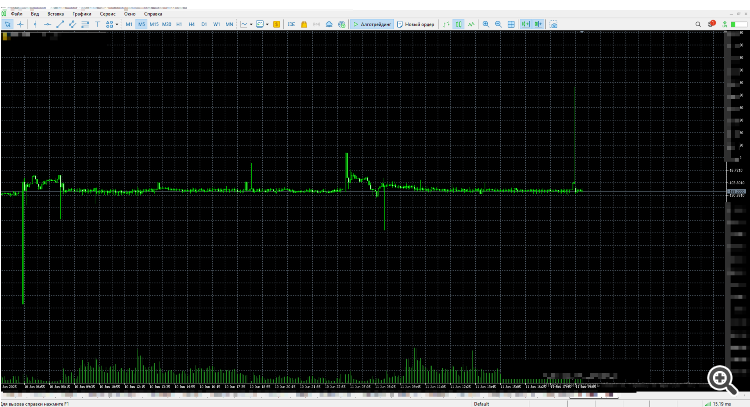The height and width of the screenshot is (407, 750).
Task: Open the Сервис menu
Action: coord(108,14)
